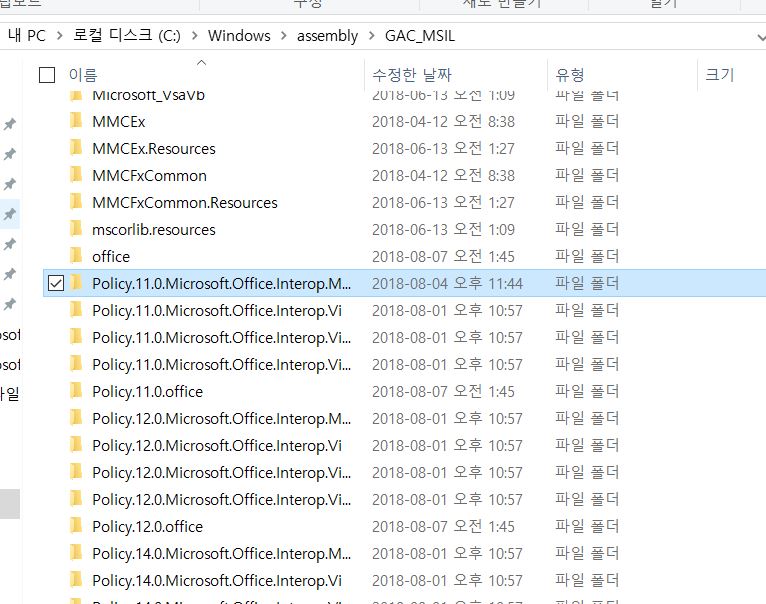Select the MMCEx folder name
This screenshot has width=766, height=604.
[119, 121]
